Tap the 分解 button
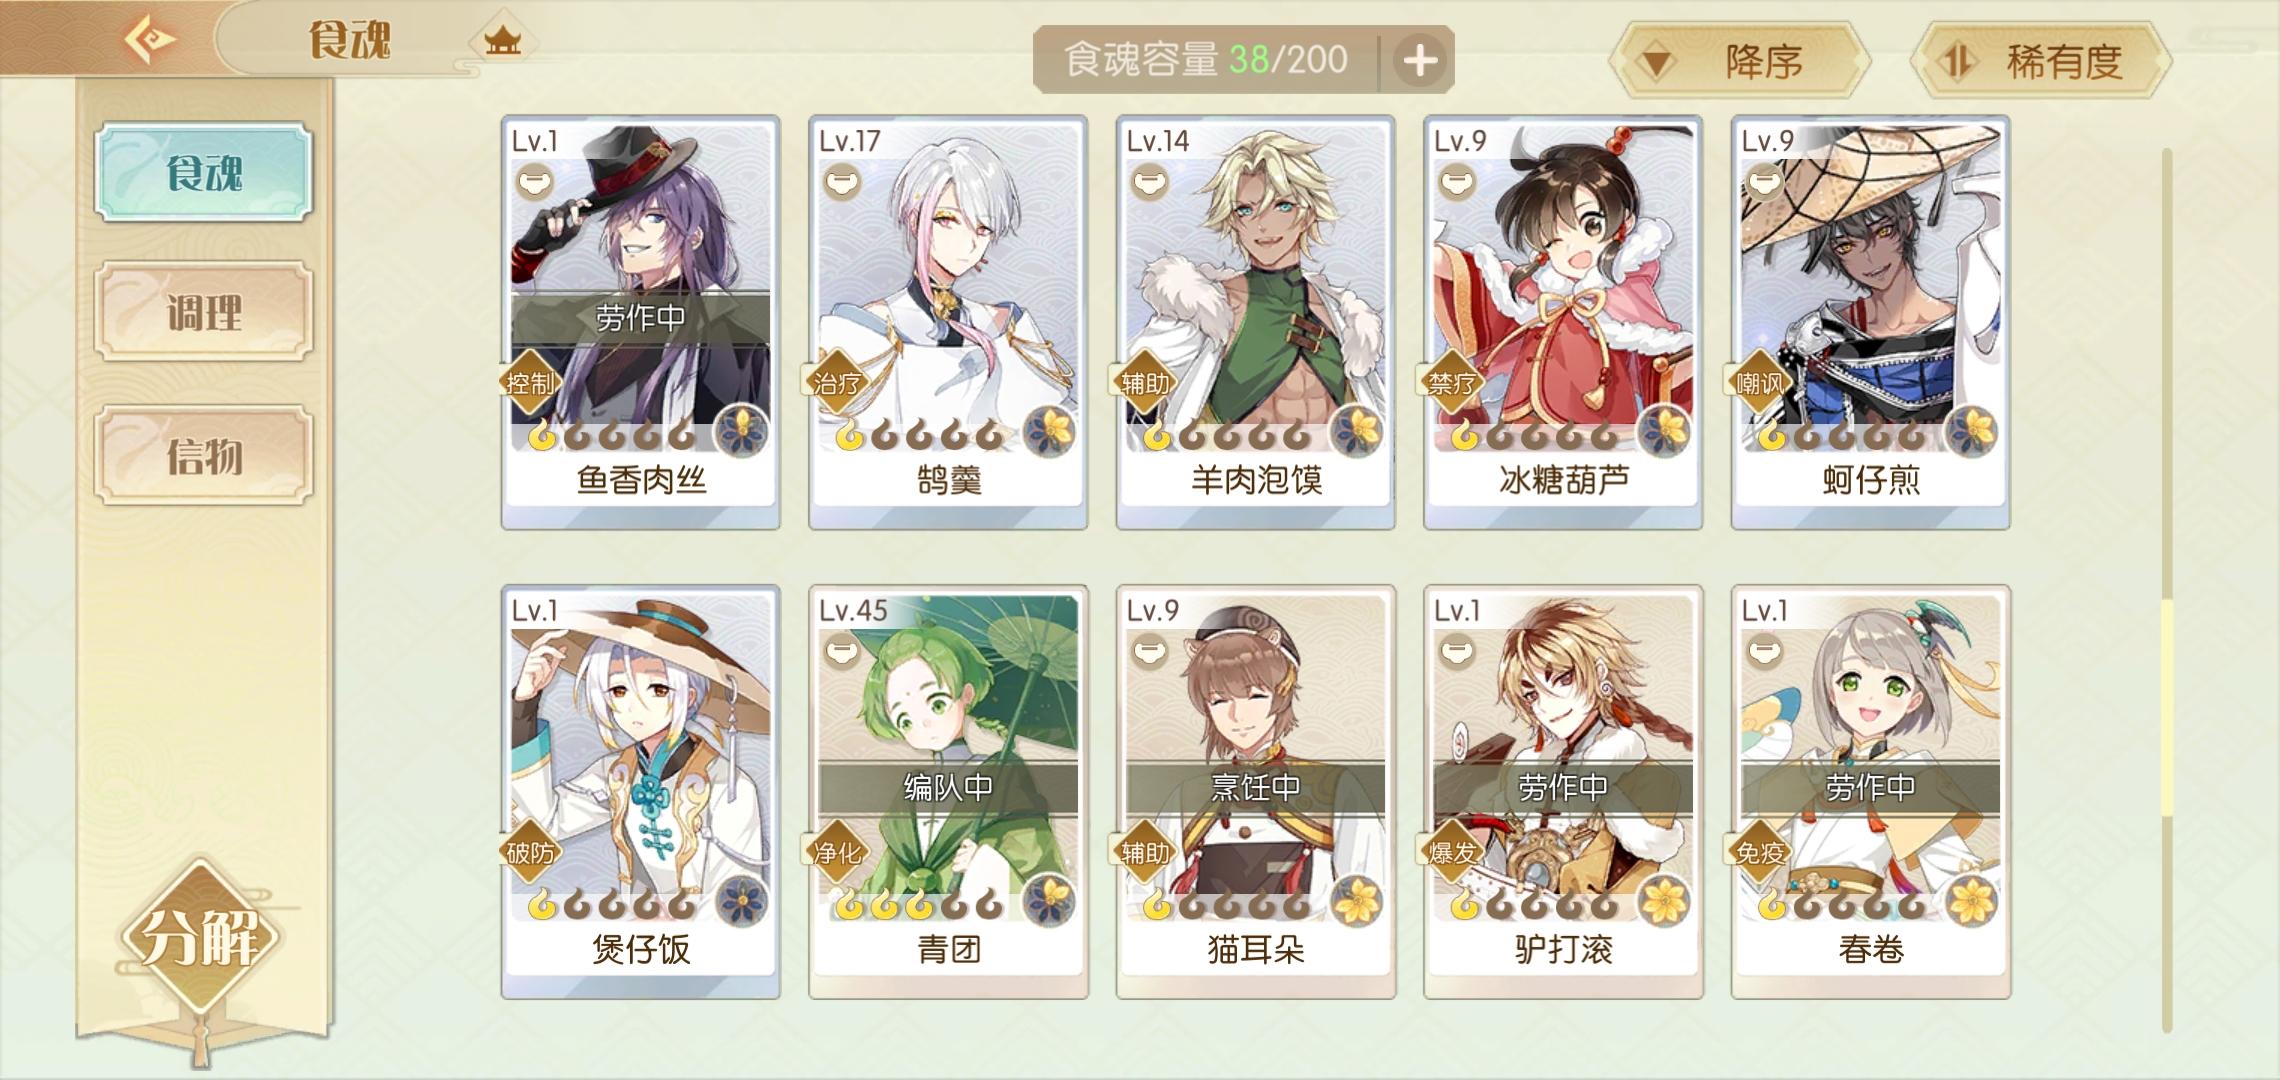Image resolution: width=2280 pixels, height=1080 pixels. point(200,937)
